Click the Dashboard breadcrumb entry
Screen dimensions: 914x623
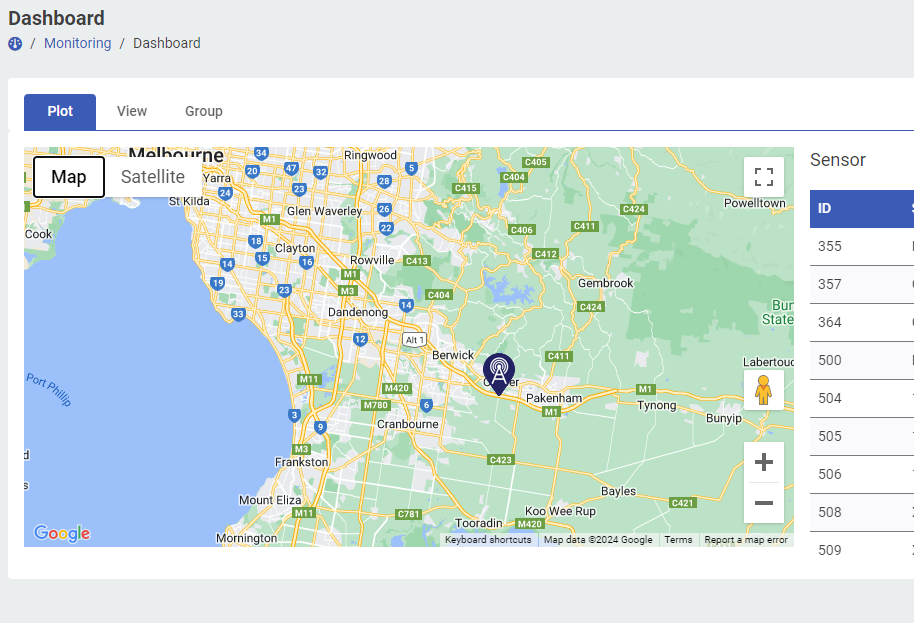pyautogui.click(x=166, y=43)
